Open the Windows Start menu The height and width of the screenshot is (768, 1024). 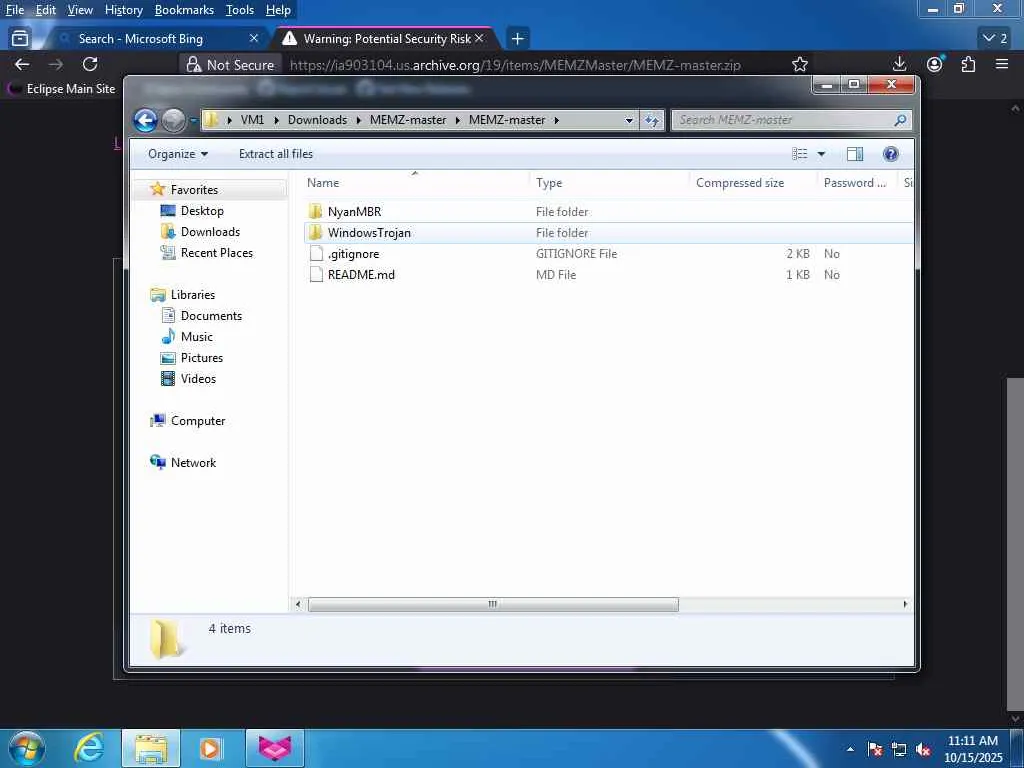click(27, 748)
